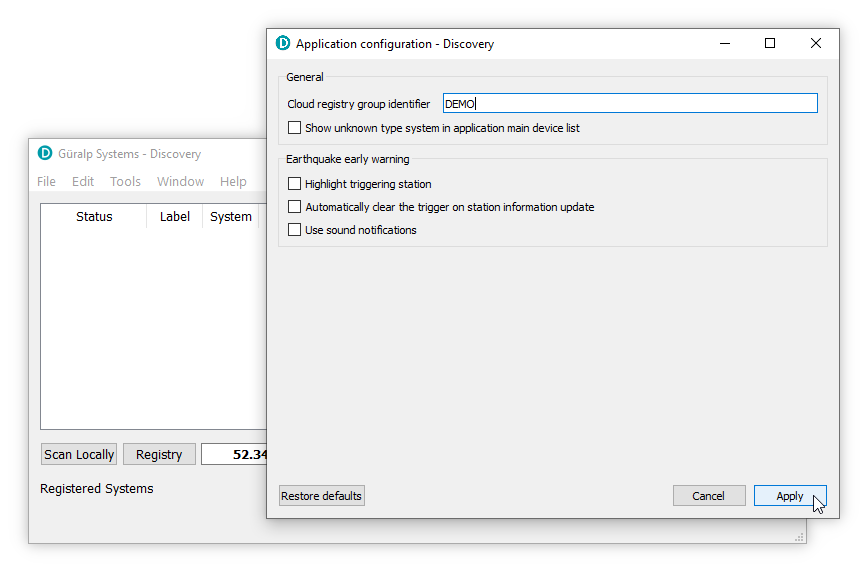This screenshot has height=572, width=868.
Task: Click Restore defaults button
Action: pos(322,496)
